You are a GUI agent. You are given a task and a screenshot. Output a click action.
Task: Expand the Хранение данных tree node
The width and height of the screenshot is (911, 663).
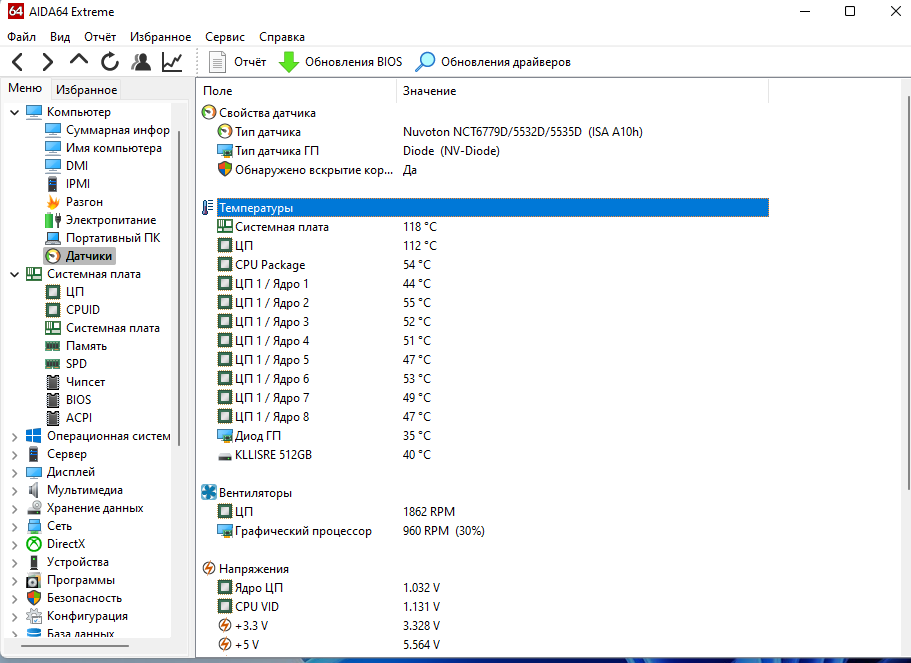(15, 508)
